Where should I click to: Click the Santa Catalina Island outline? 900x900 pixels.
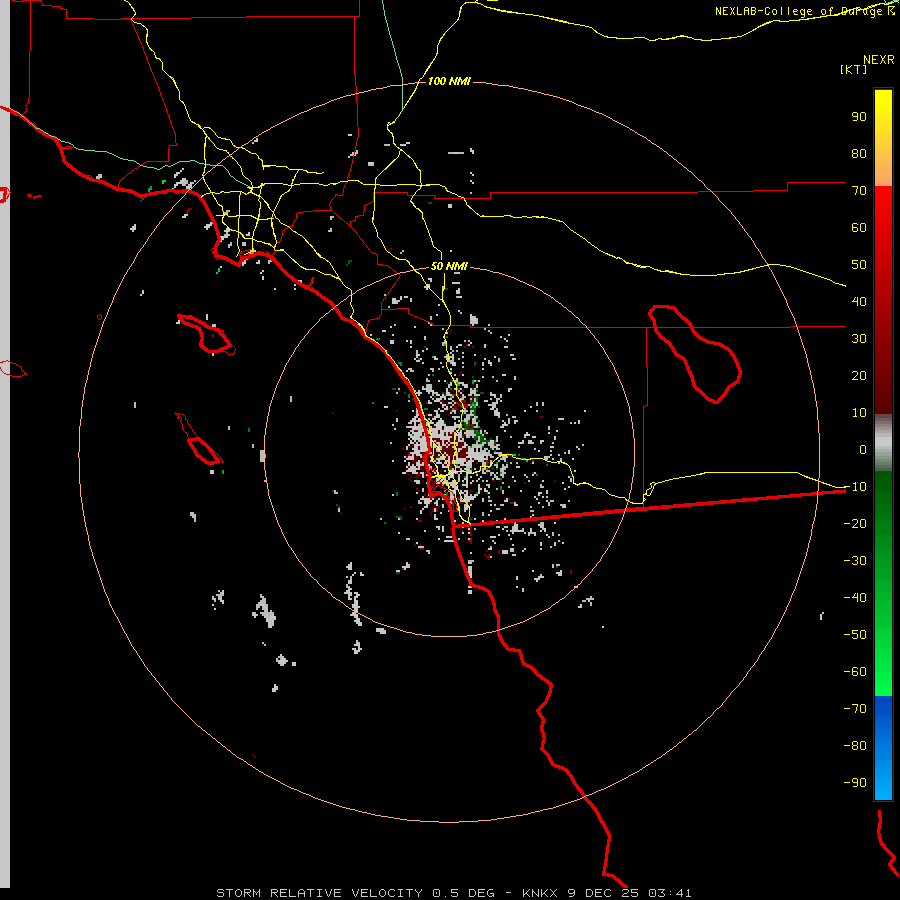tap(206, 334)
